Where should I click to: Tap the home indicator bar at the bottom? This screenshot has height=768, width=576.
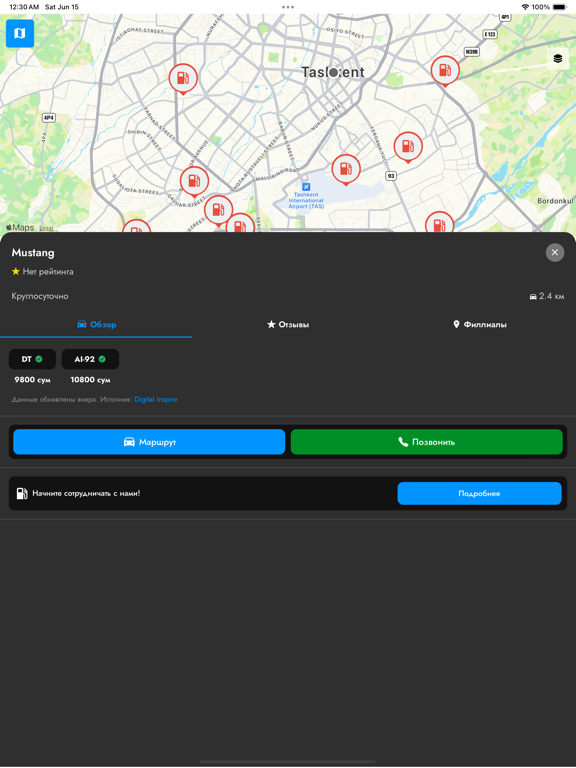point(288,762)
